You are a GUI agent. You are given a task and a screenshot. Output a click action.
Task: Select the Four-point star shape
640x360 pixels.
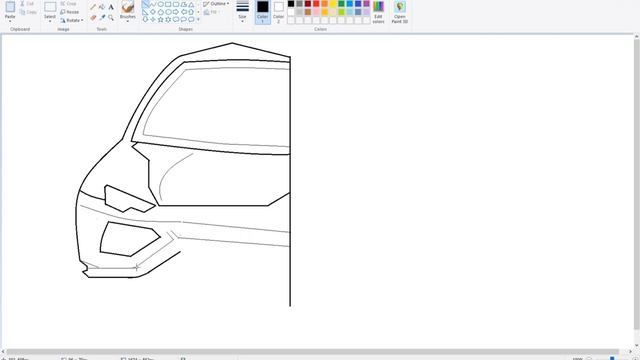point(153,20)
